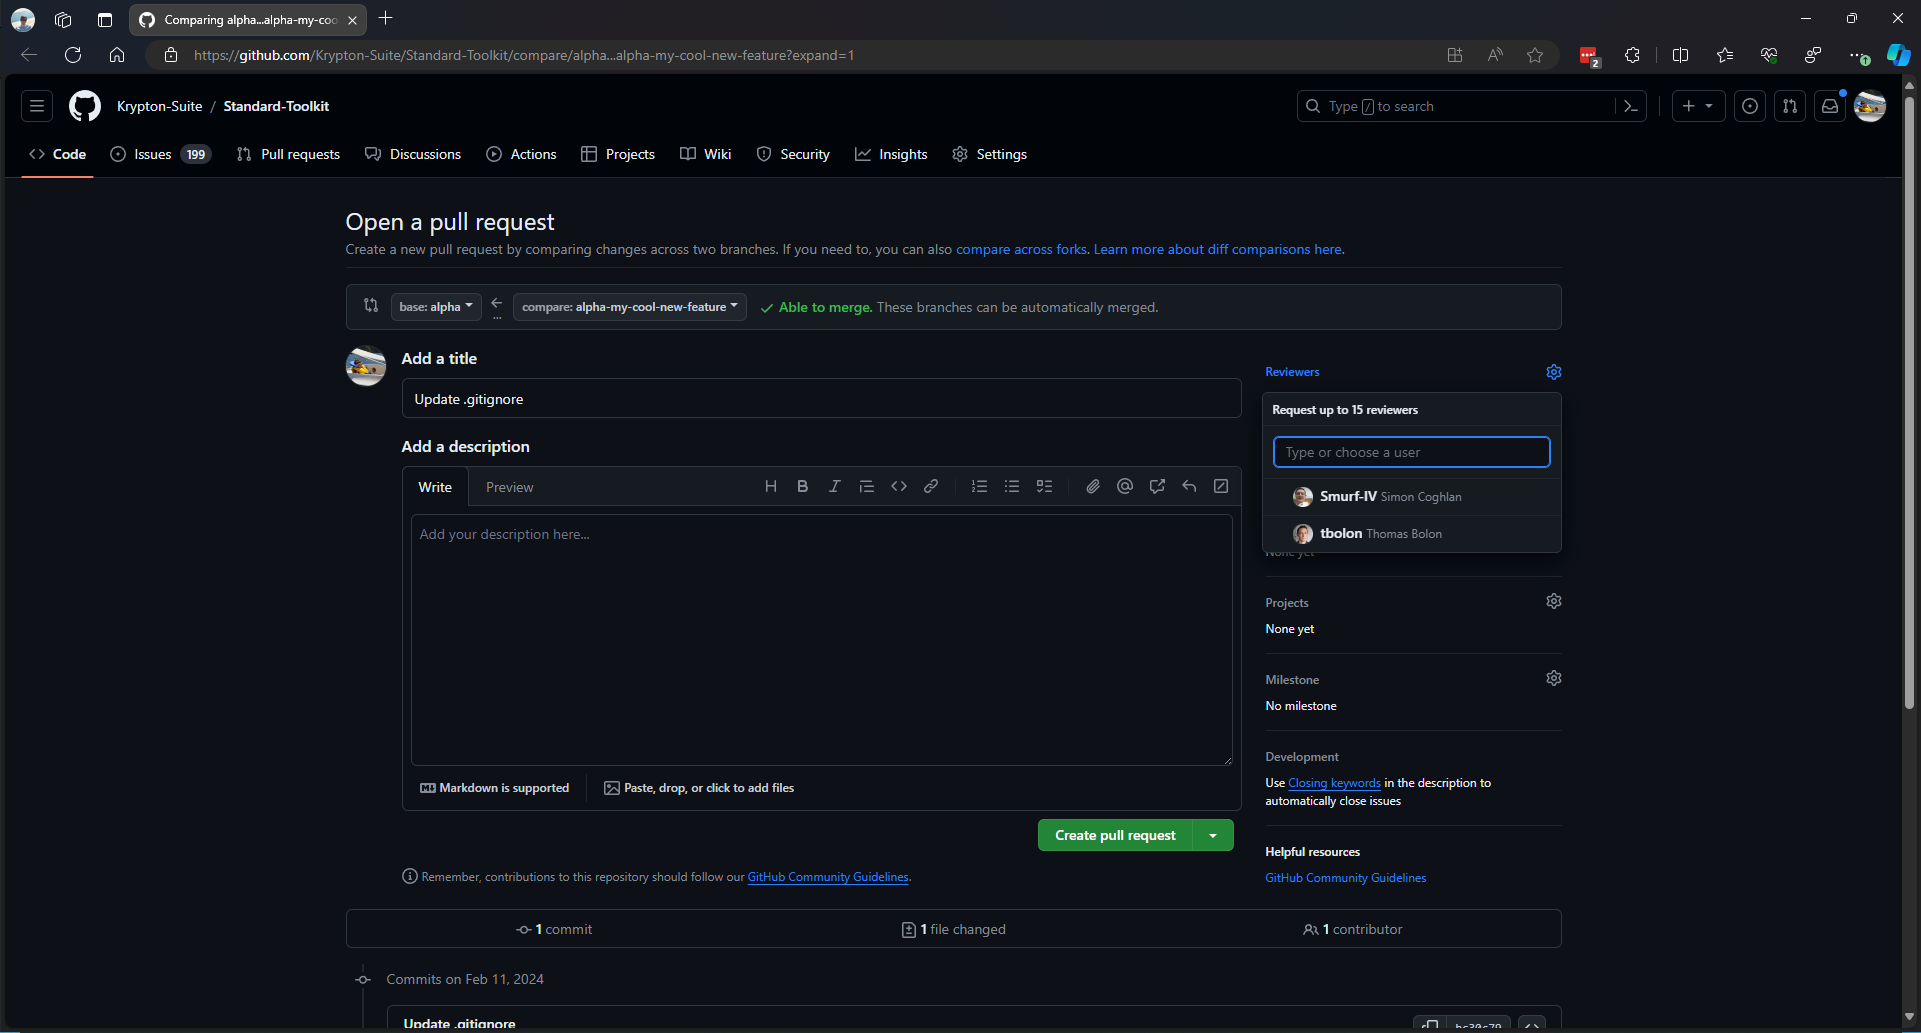The height and width of the screenshot is (1033, 1921).
Task: Click the mention user @ icon
Action: pyautogui.click(x=1125, y=487)
